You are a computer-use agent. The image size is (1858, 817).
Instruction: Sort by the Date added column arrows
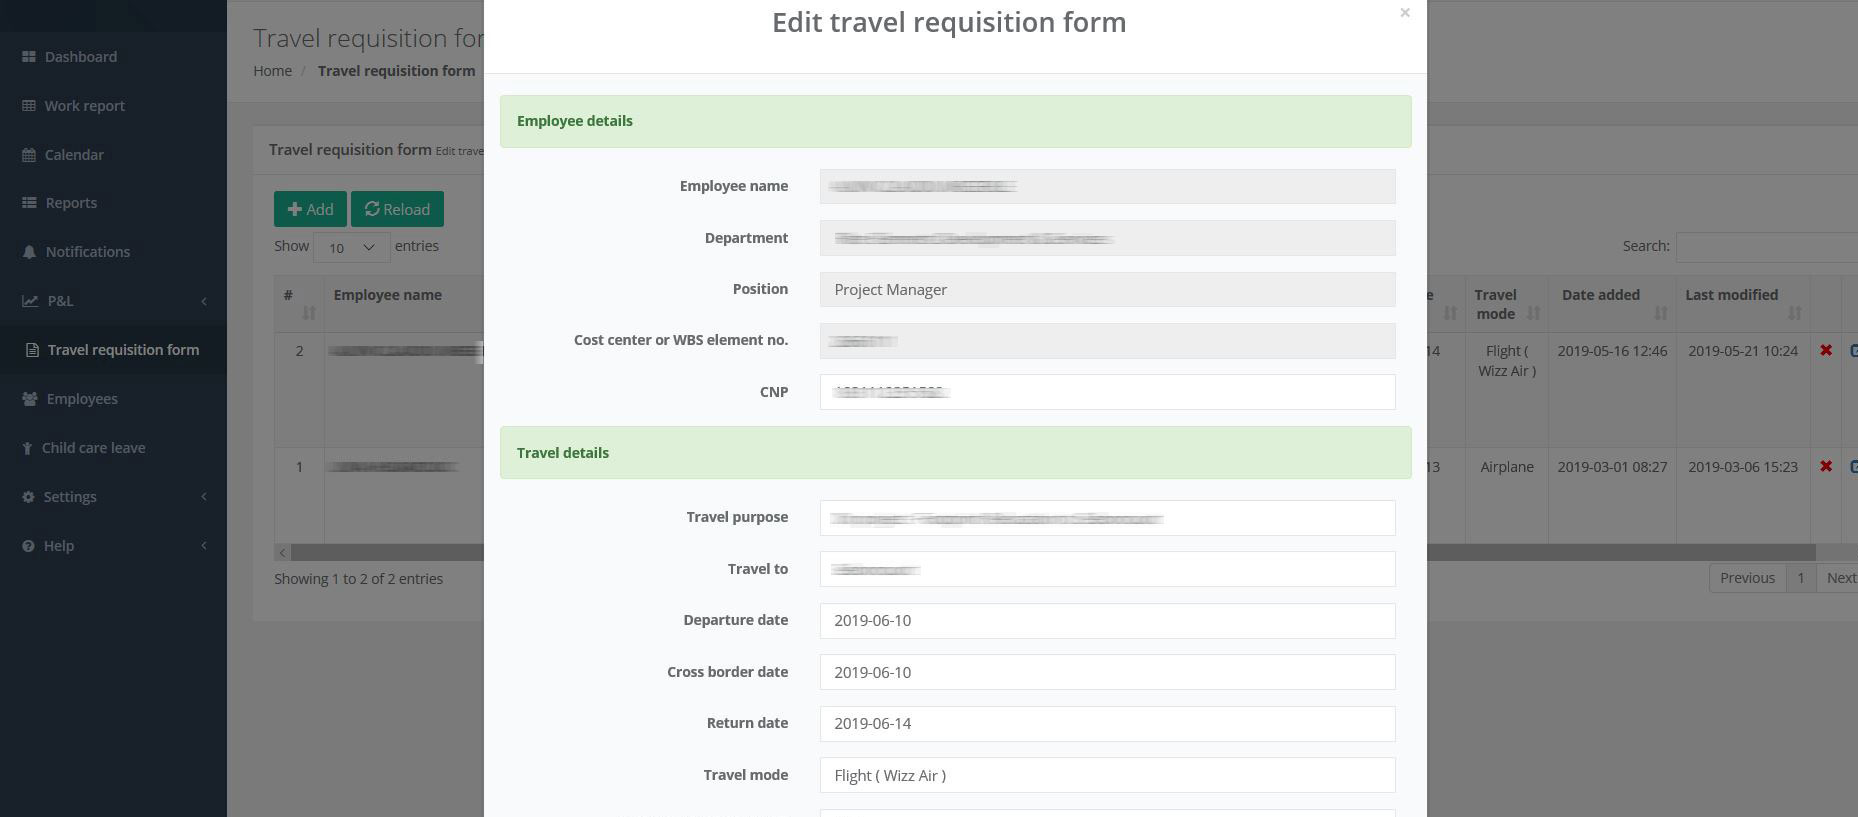point(1660,313)
